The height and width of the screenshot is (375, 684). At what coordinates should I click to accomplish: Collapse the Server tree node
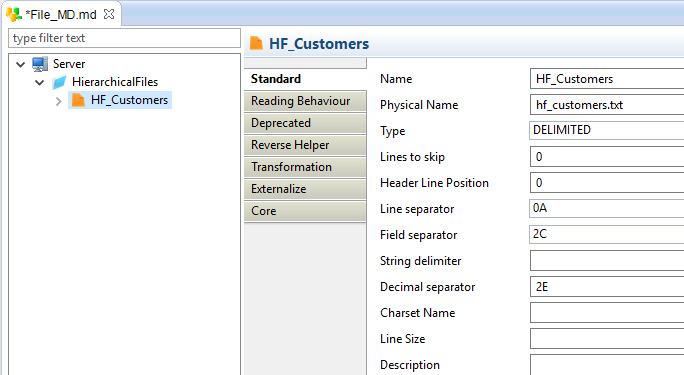[21, 65]
